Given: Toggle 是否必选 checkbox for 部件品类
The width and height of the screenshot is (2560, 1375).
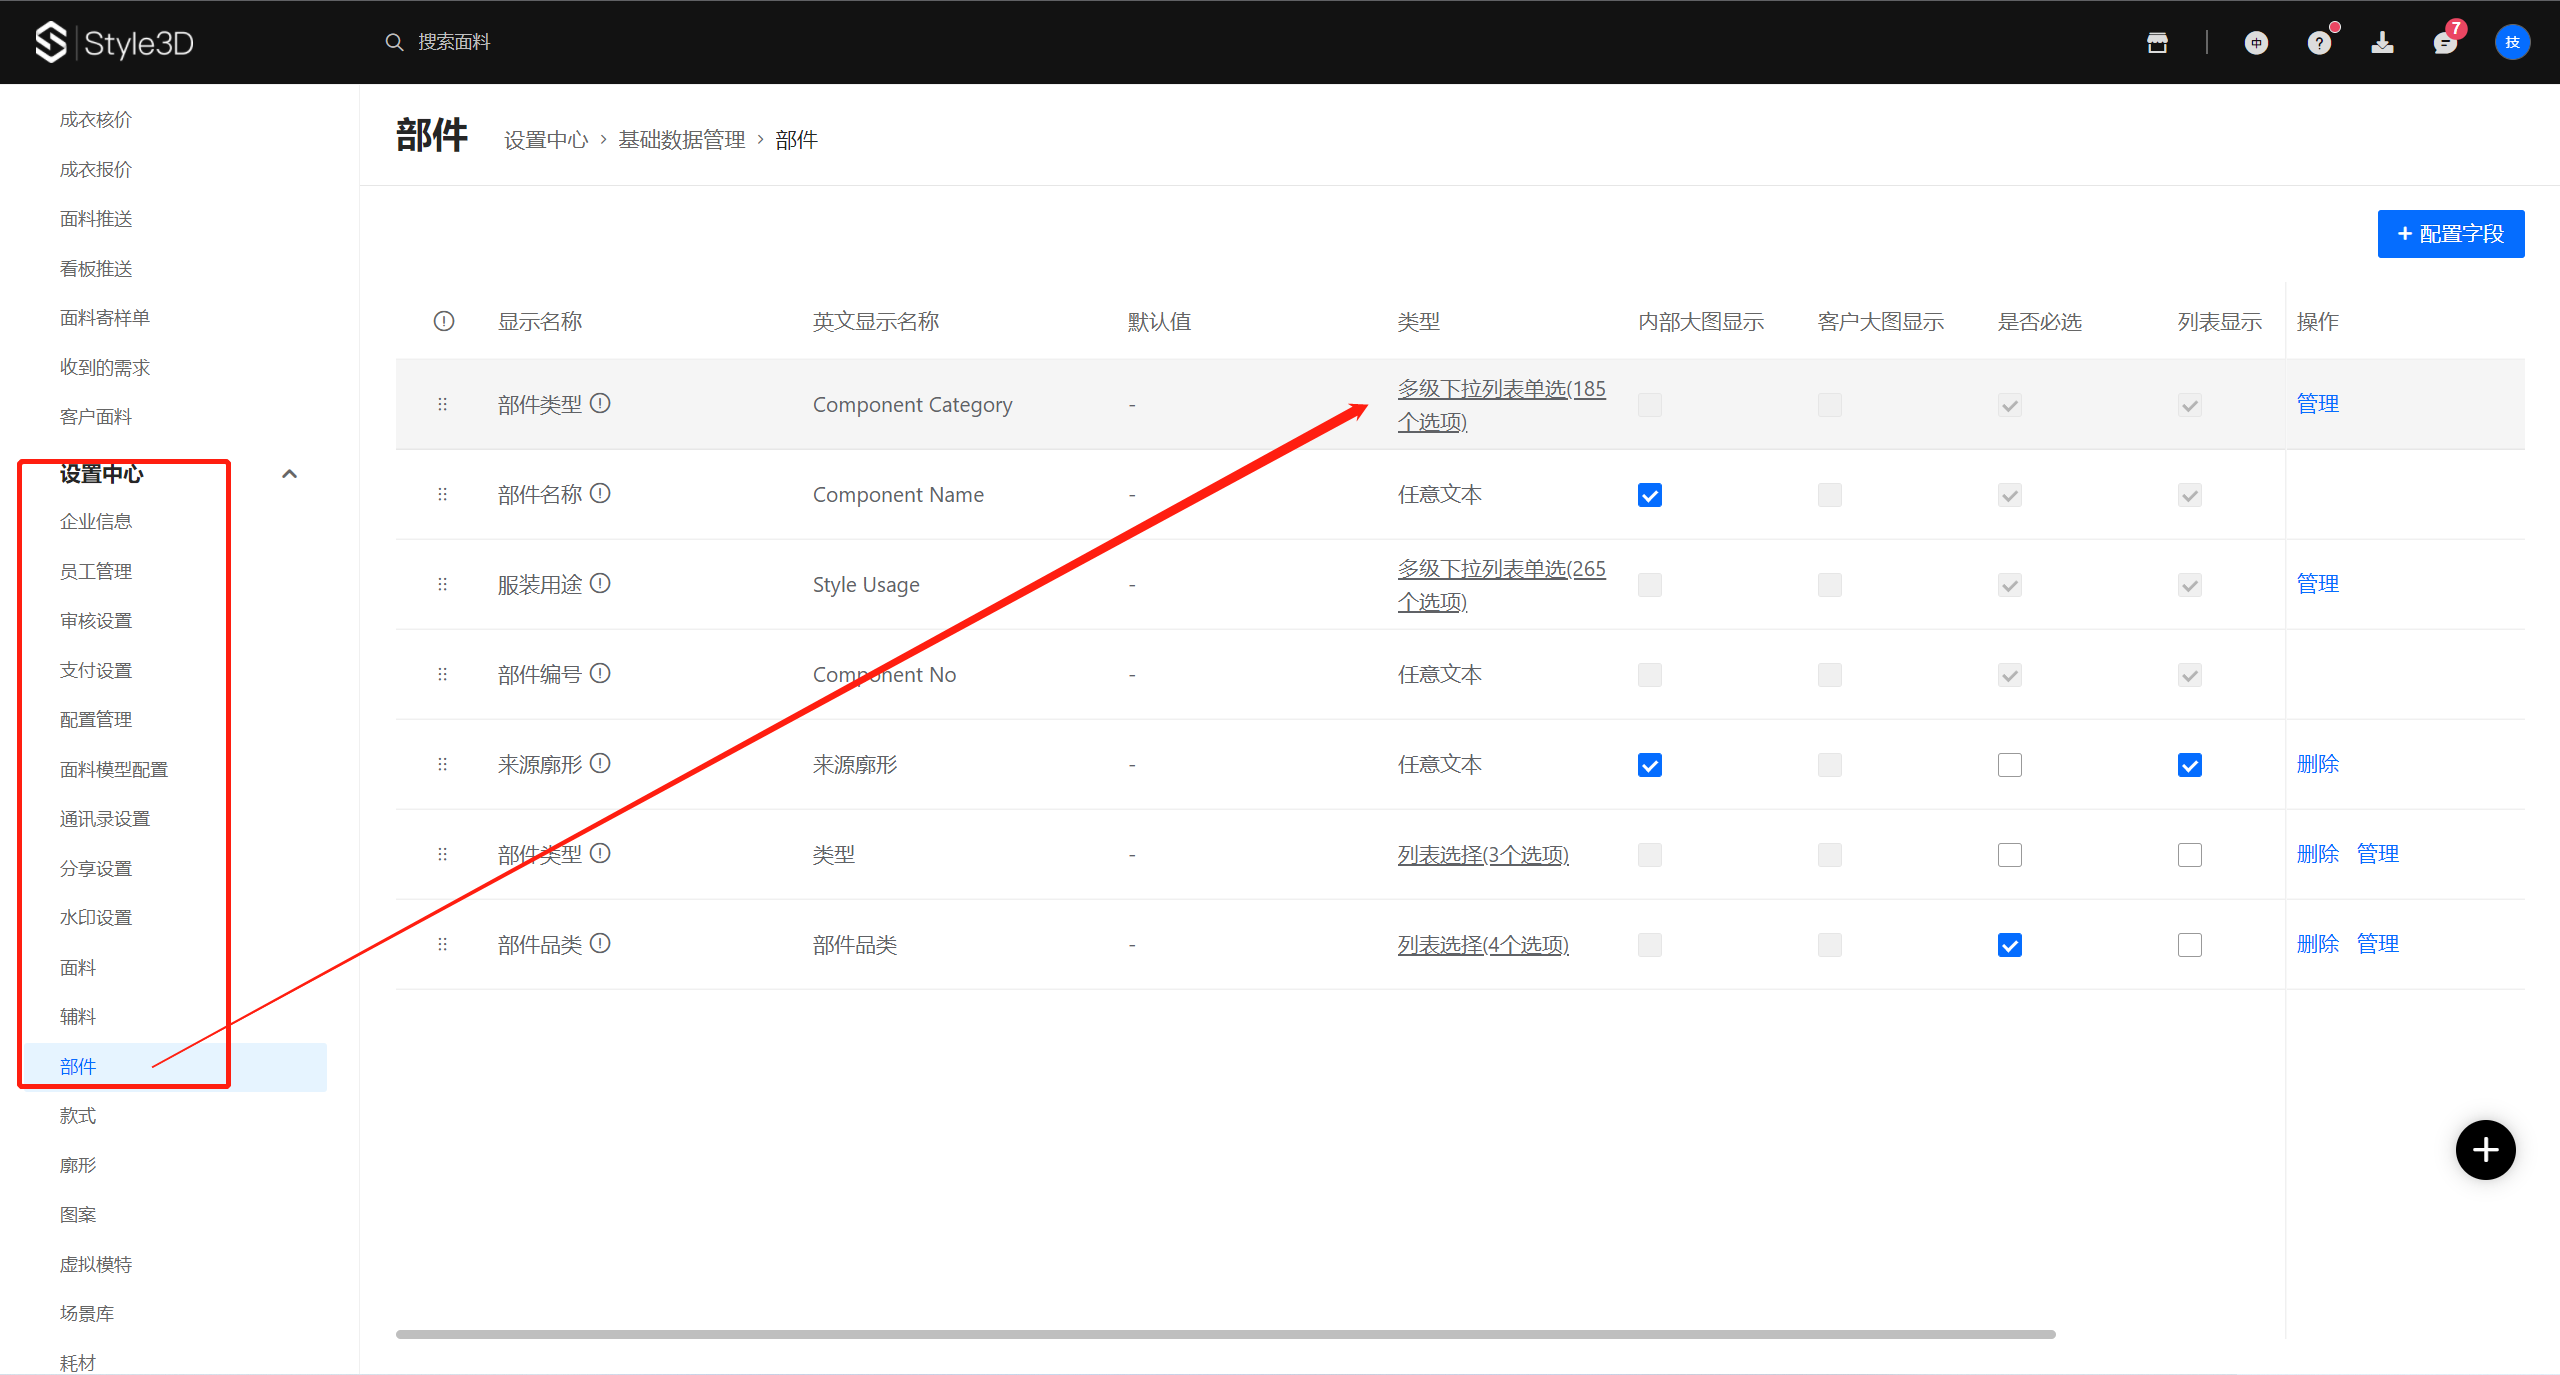Looking at the screenshot, I should (2010, 945).
